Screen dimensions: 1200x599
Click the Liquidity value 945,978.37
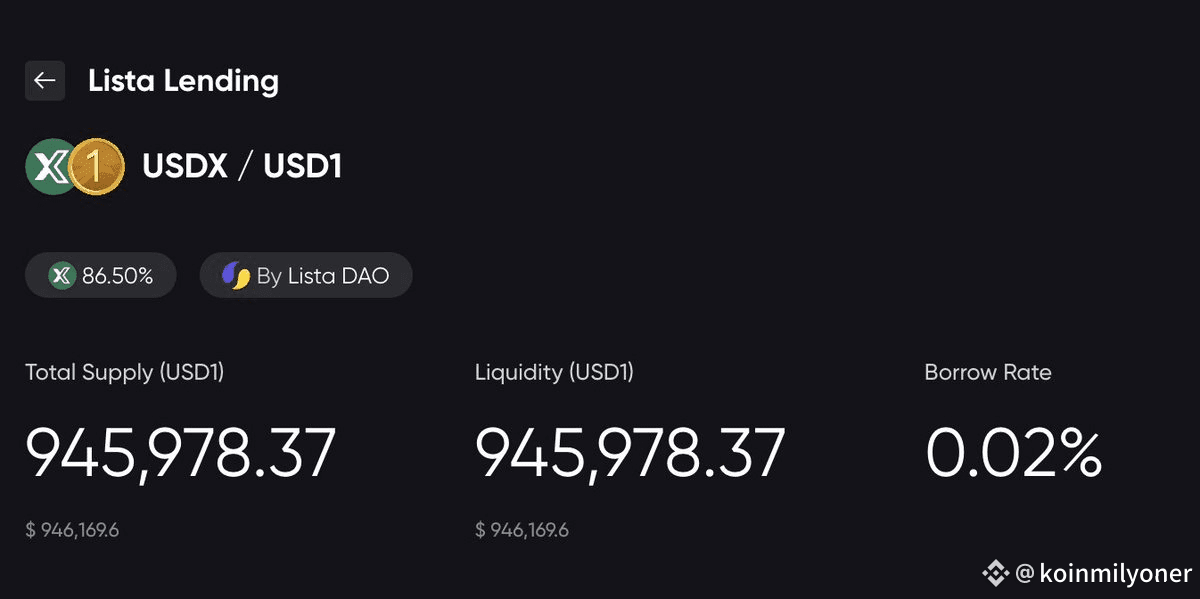630,453
